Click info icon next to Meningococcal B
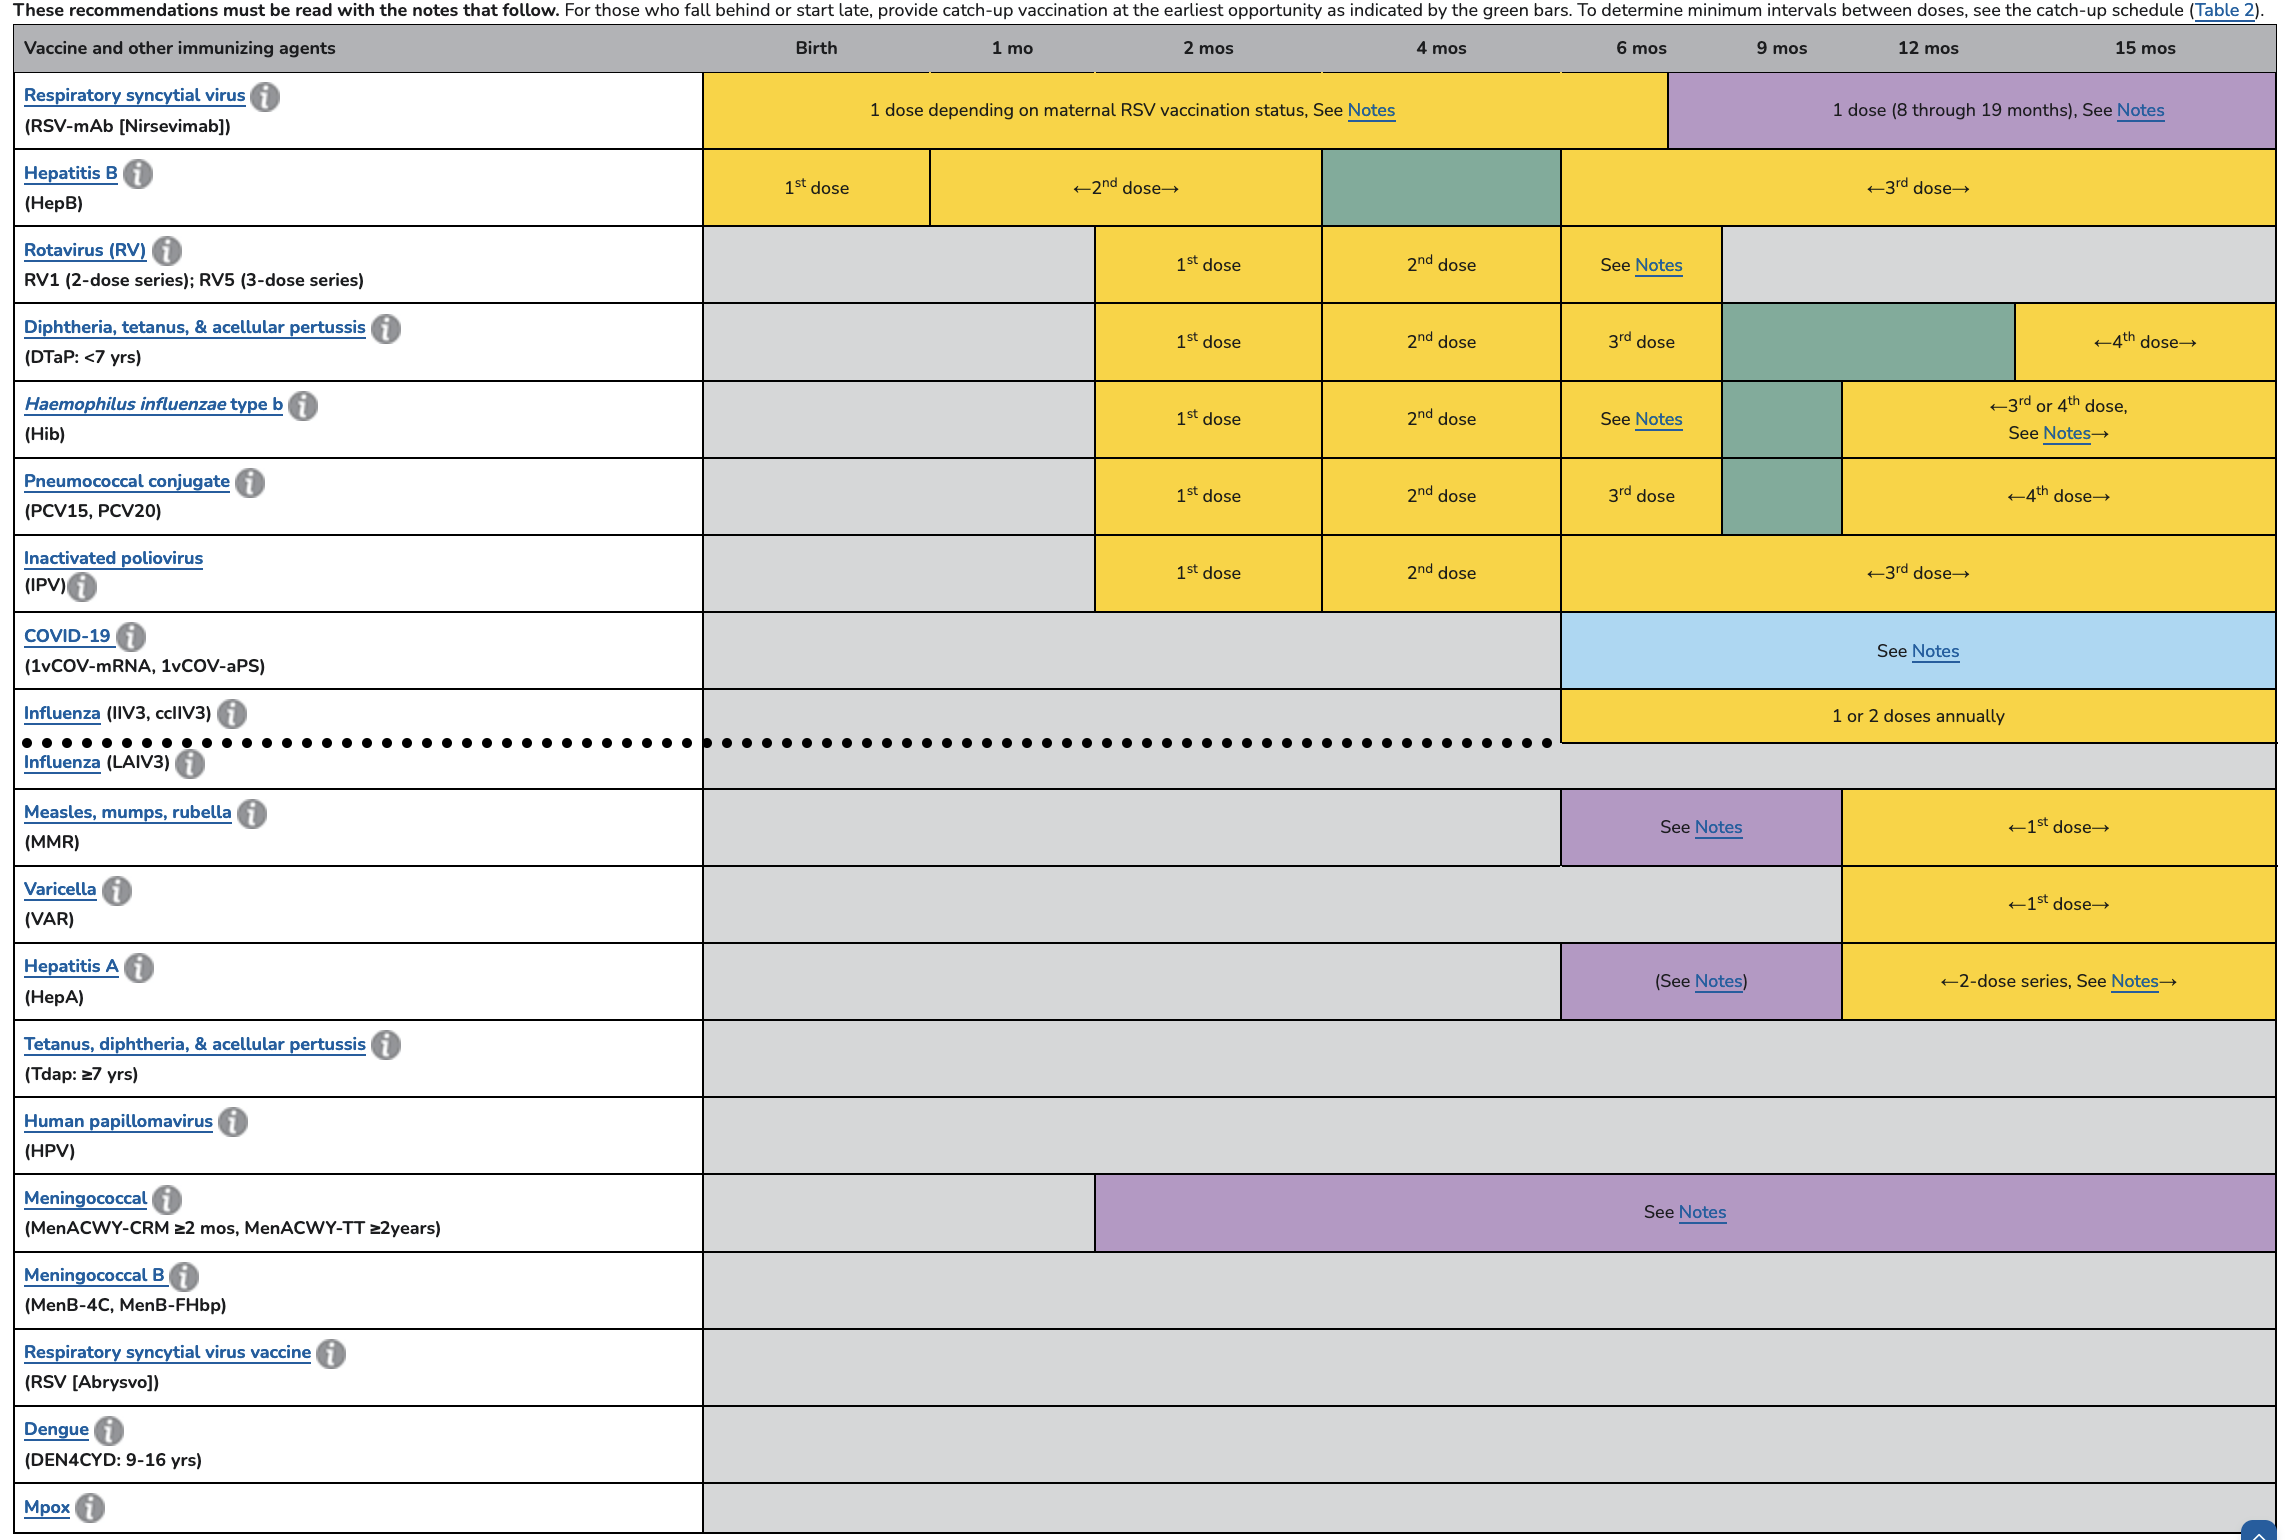This screenshot has height=1540, width=2286. pyautogui.click(x=184, y=1276)
